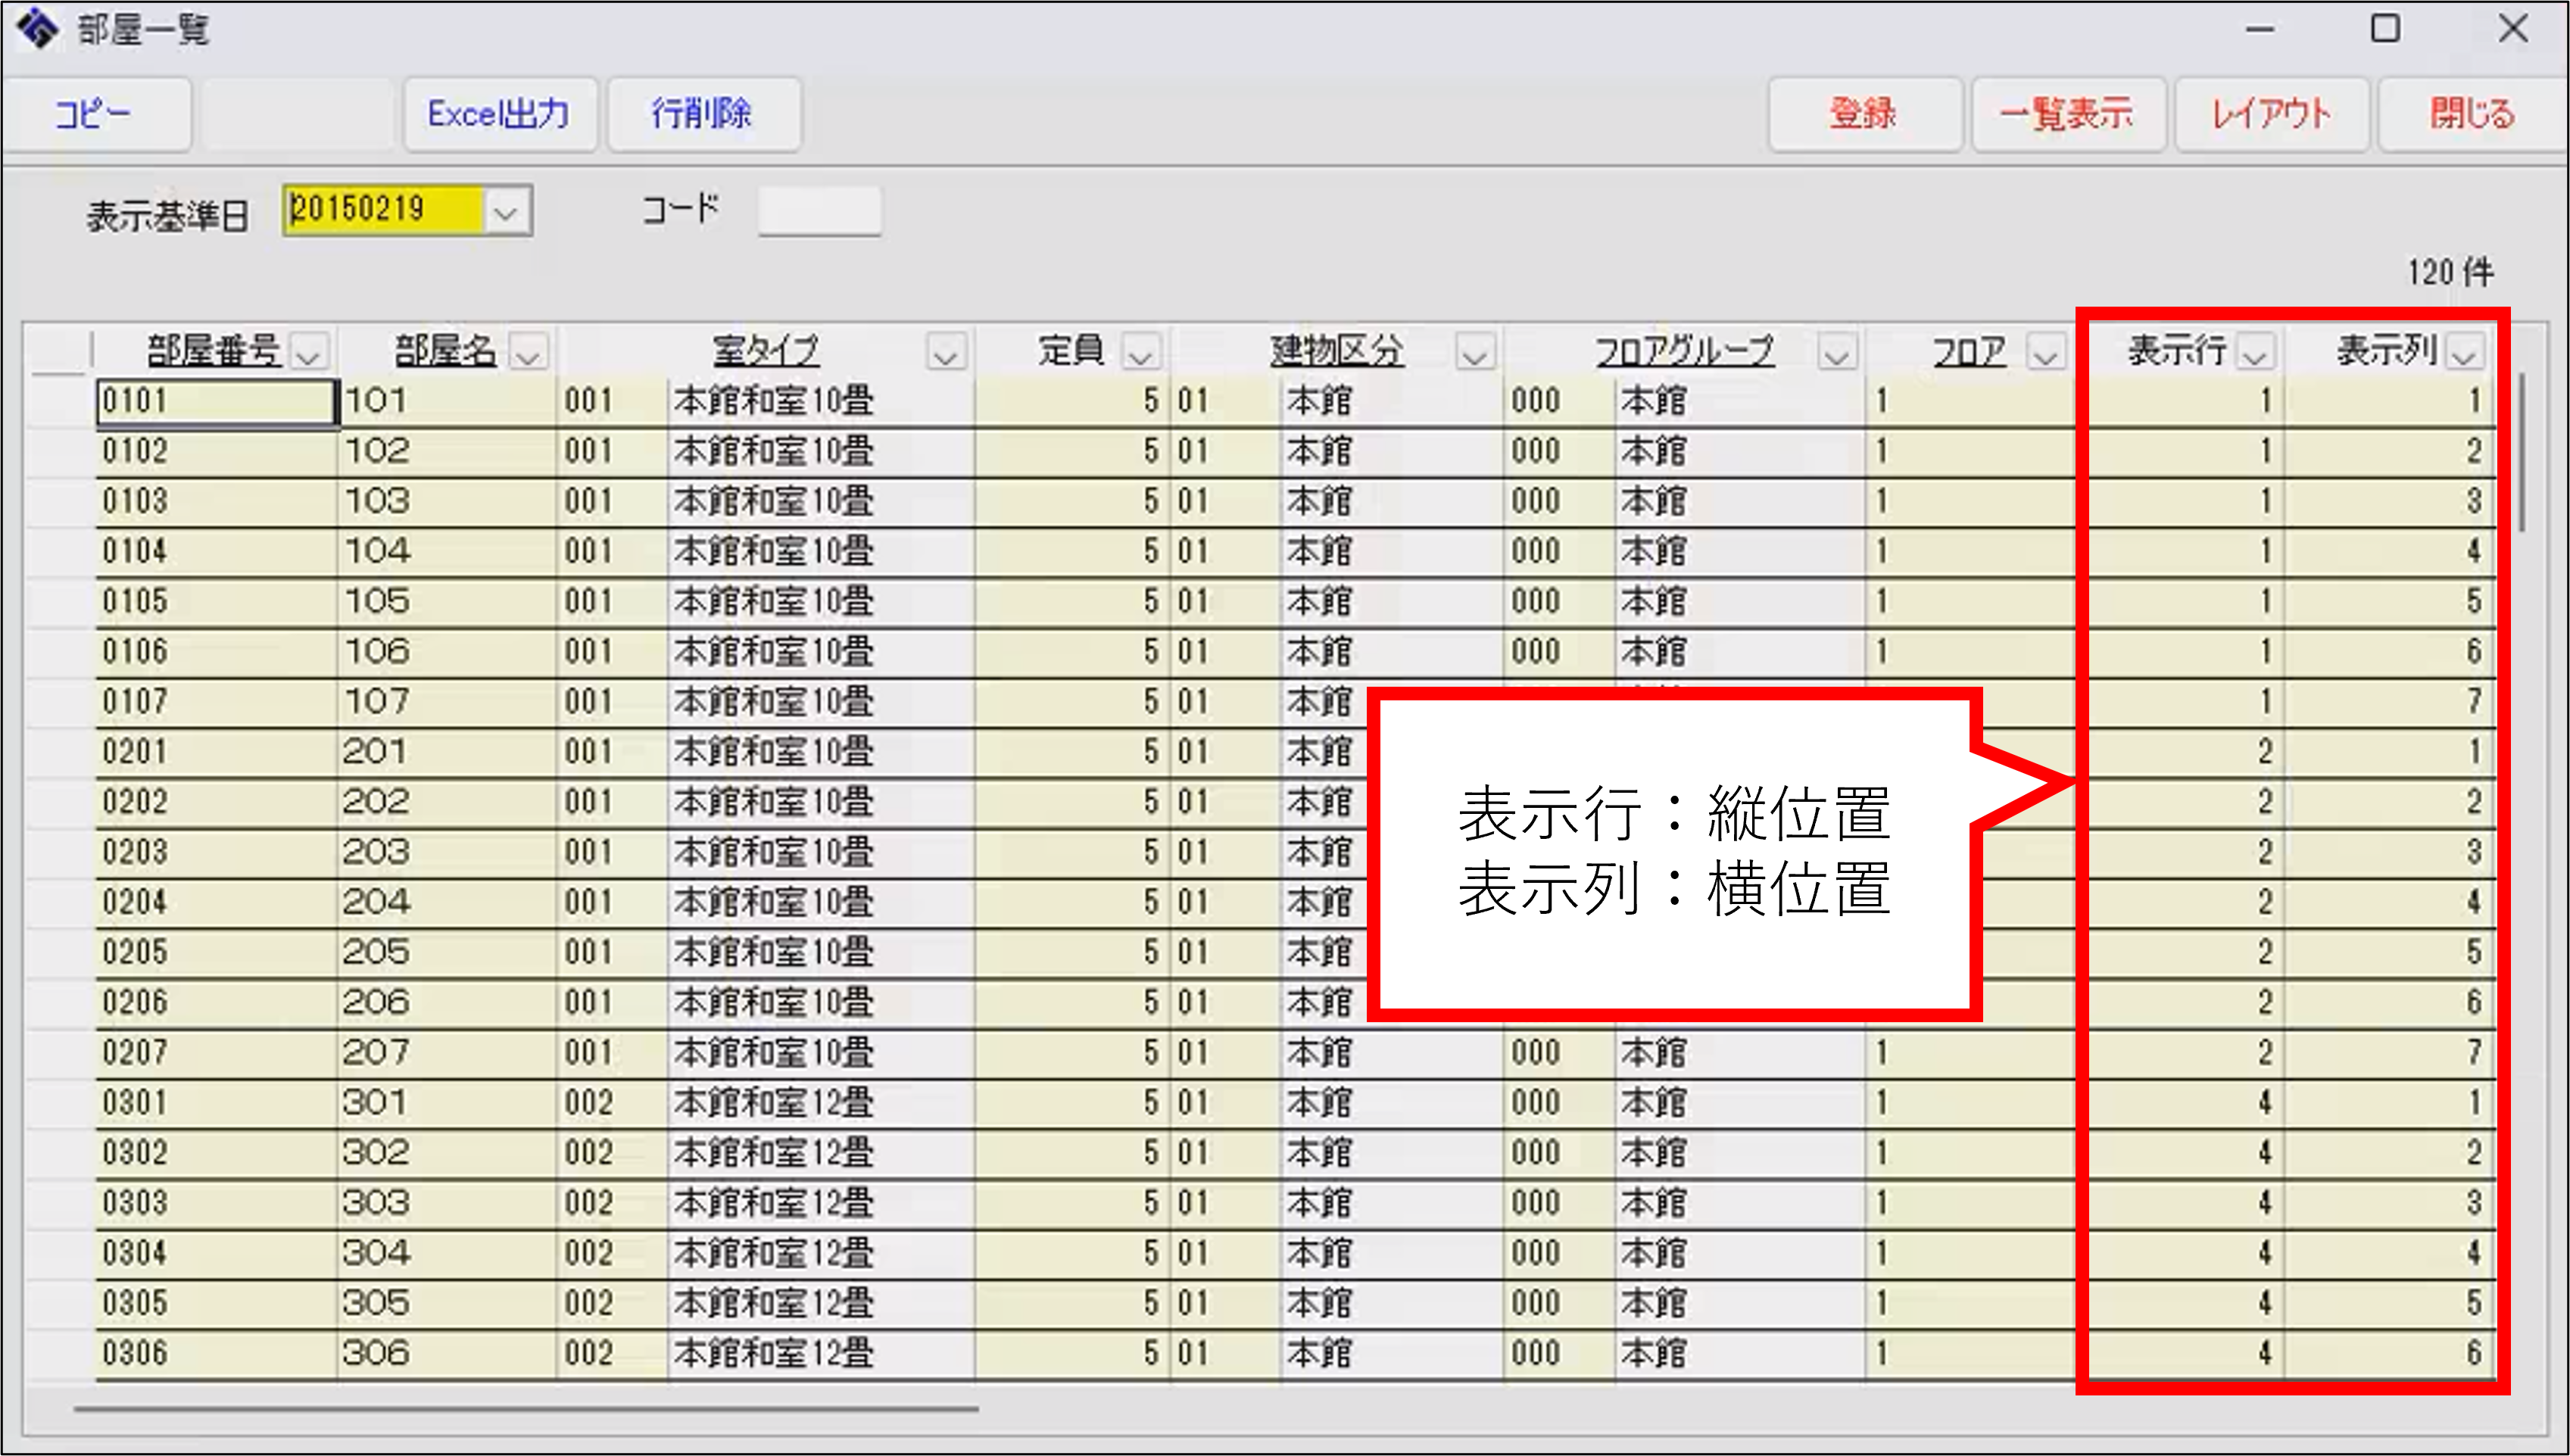Open the 部屋名 column filter arrow

(x=528, y=353)
